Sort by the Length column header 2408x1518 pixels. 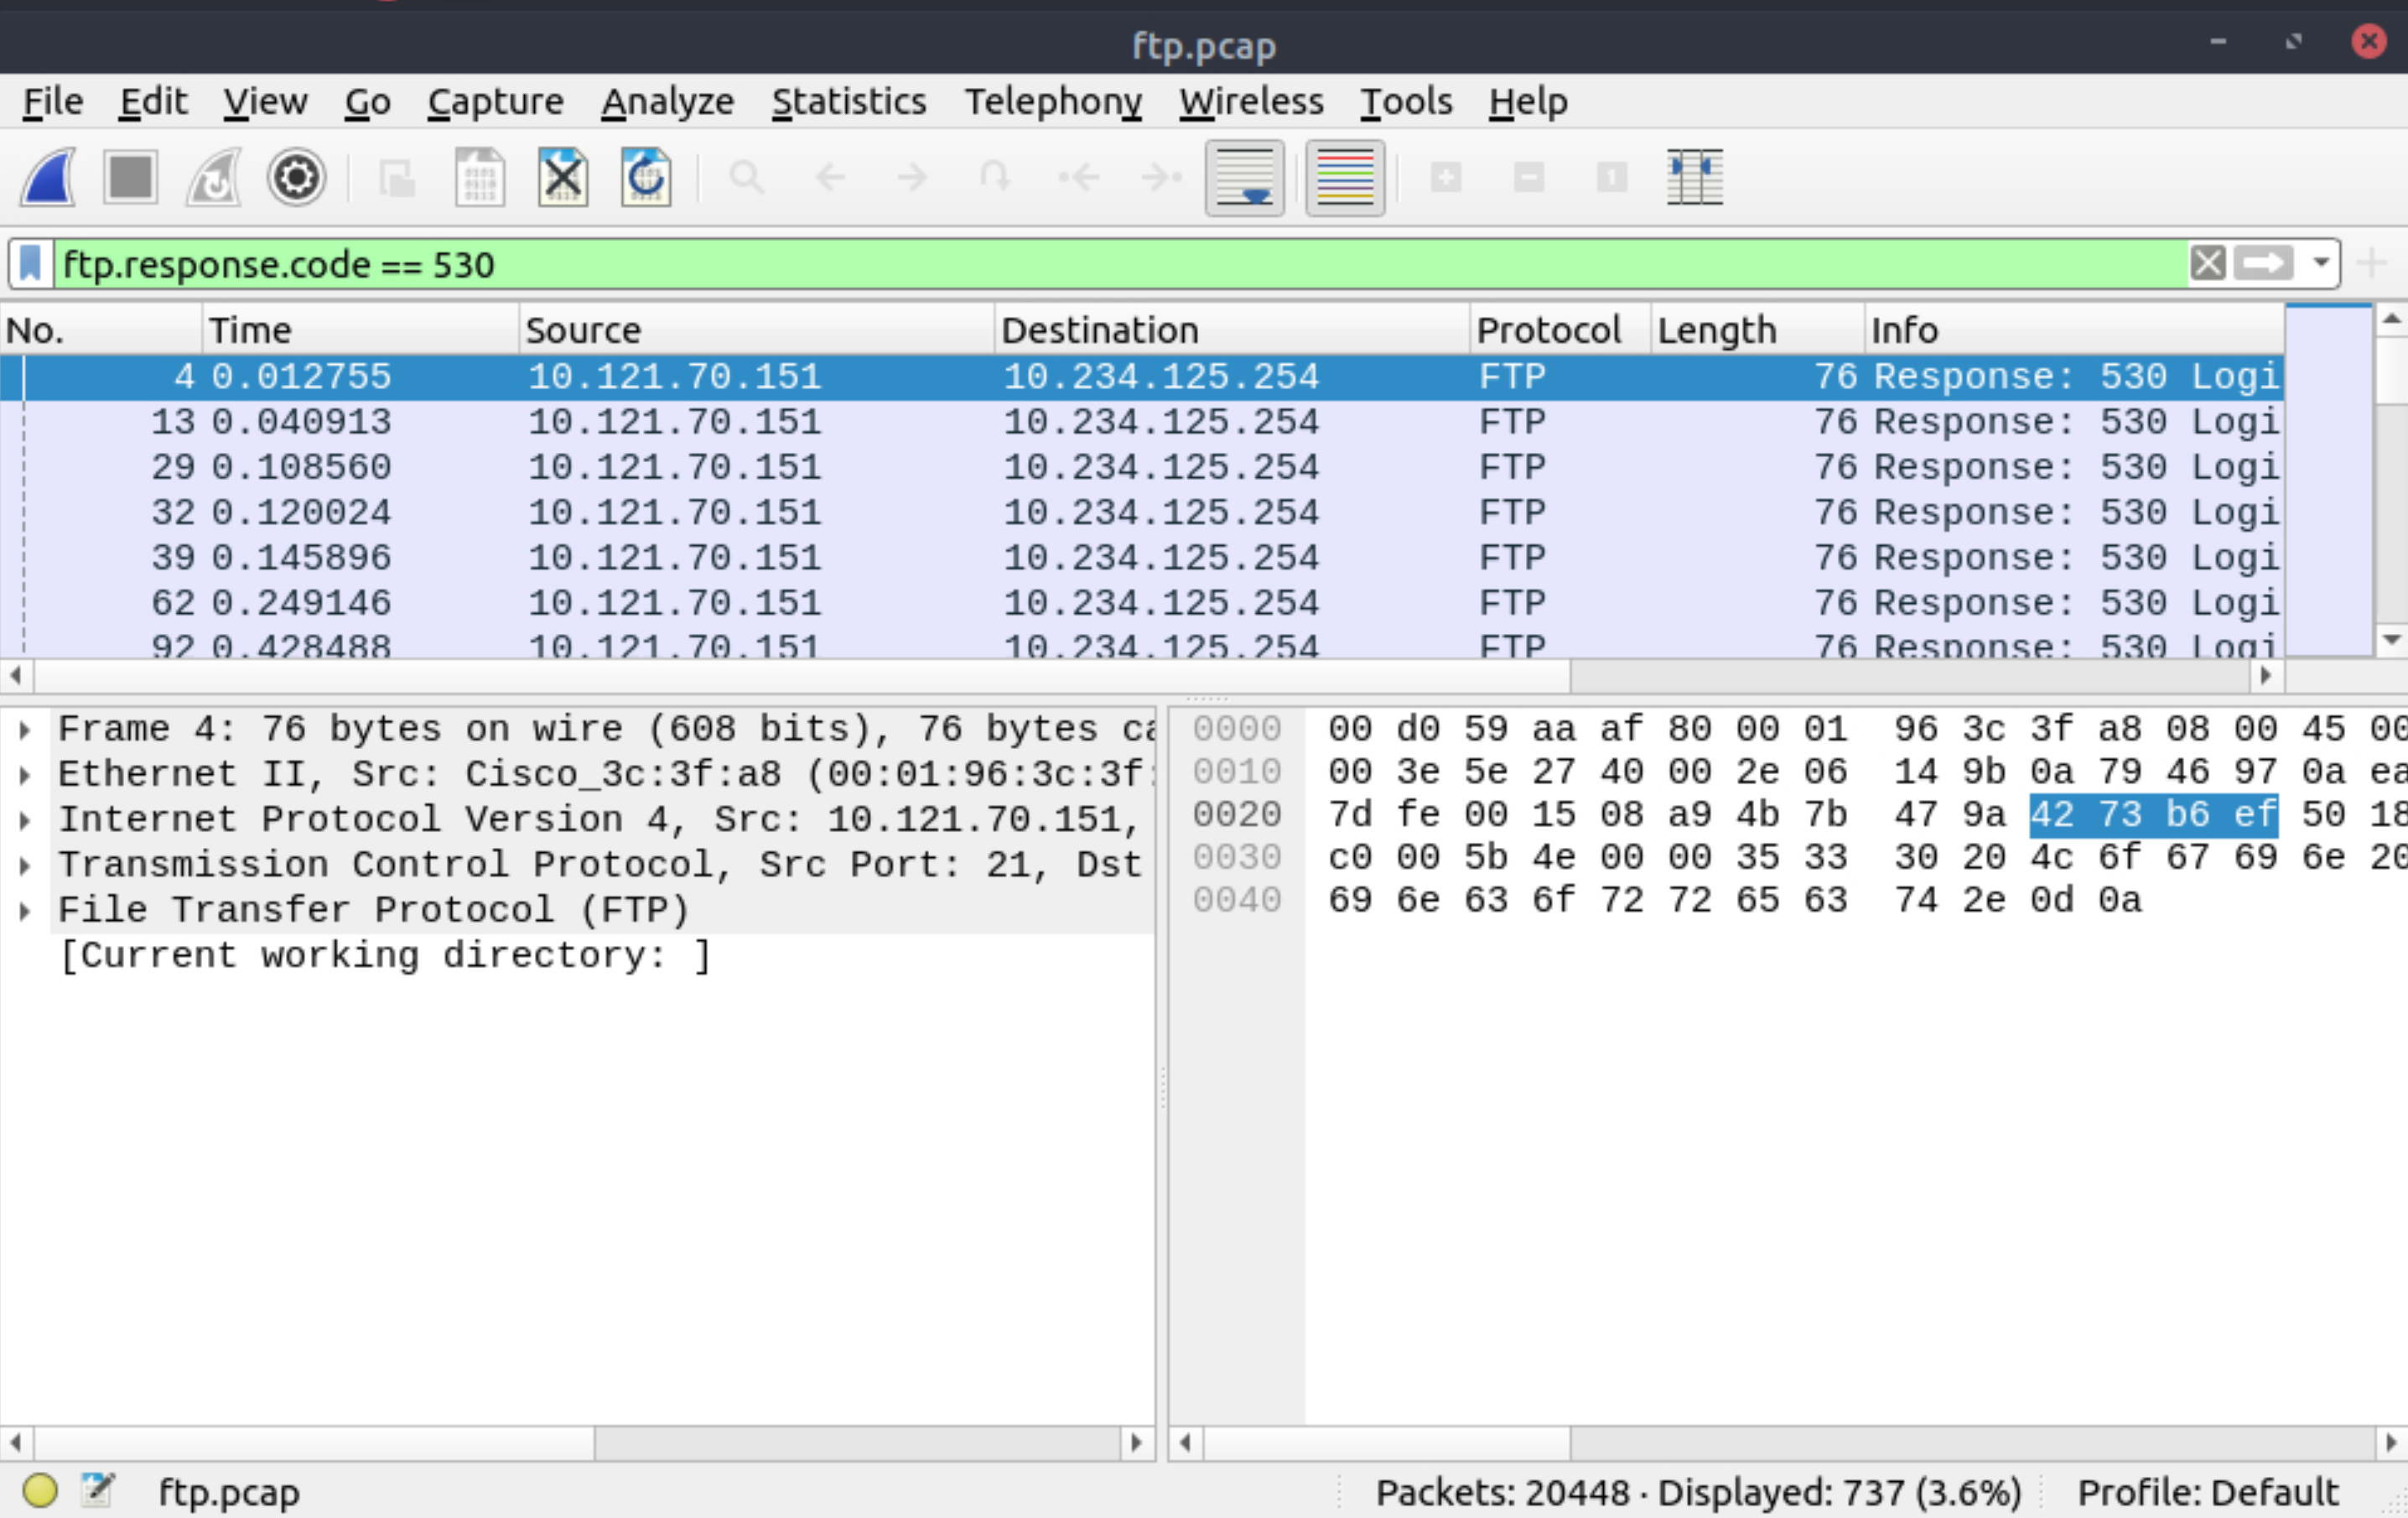coord(1757,330)
